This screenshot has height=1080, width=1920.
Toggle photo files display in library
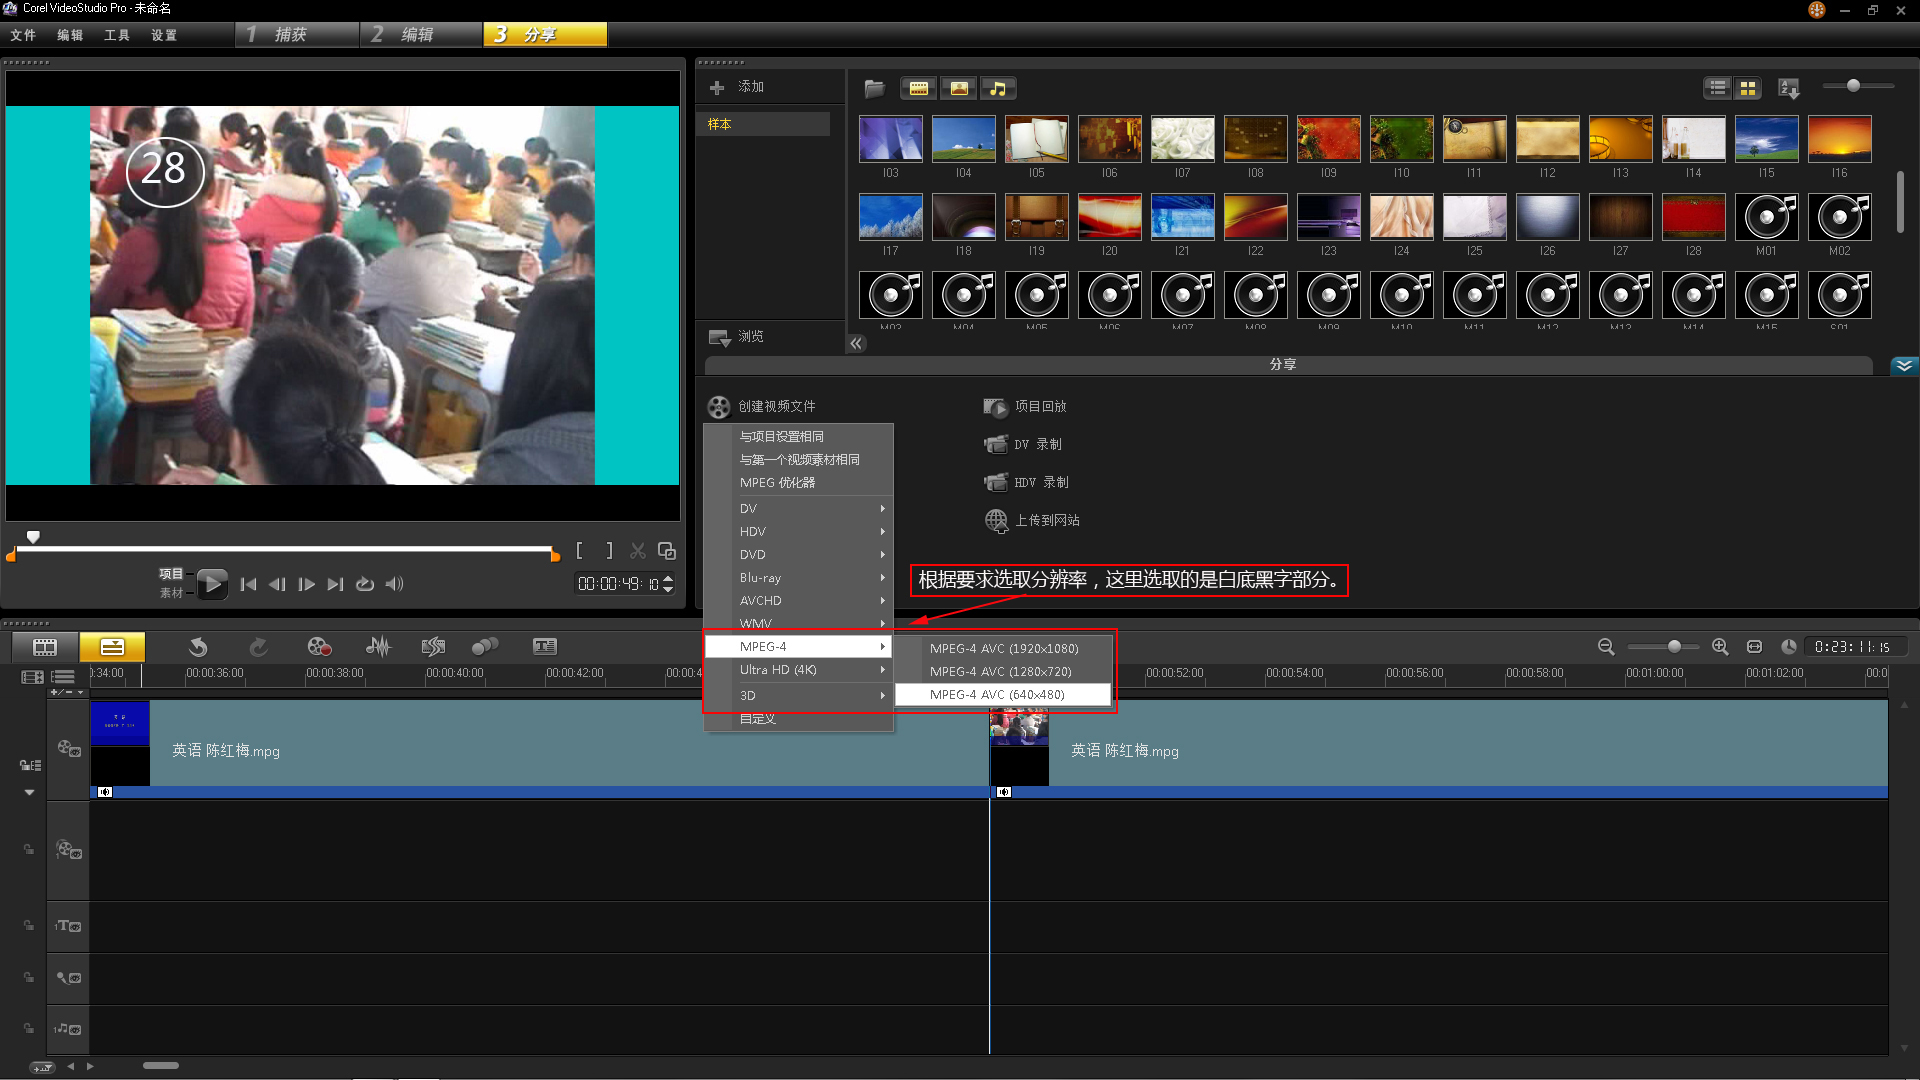[x=959, y=89]
